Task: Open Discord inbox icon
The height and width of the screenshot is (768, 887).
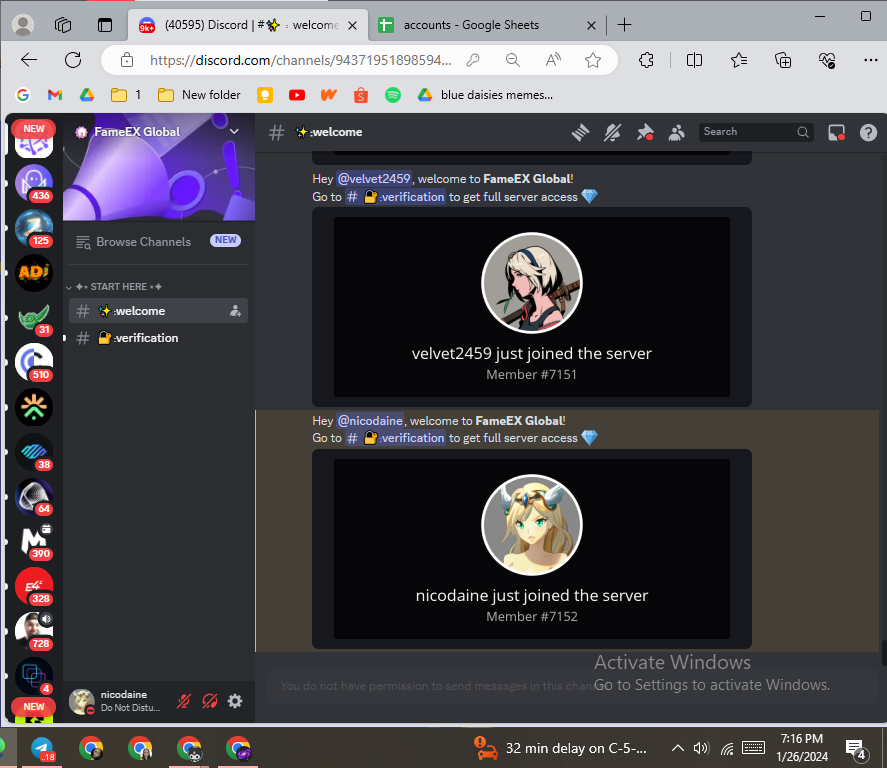Action: point(836,132)
